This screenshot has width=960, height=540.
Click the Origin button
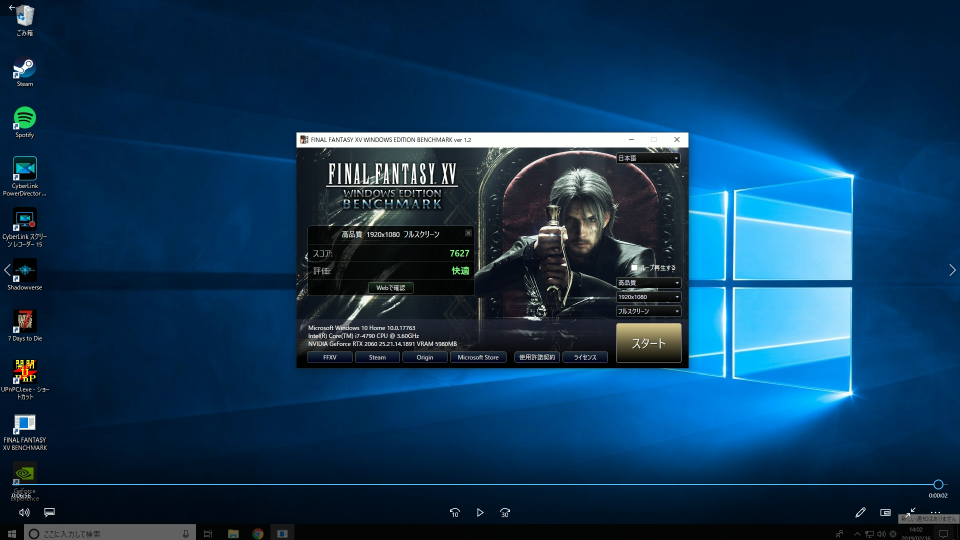click(425, 358)
